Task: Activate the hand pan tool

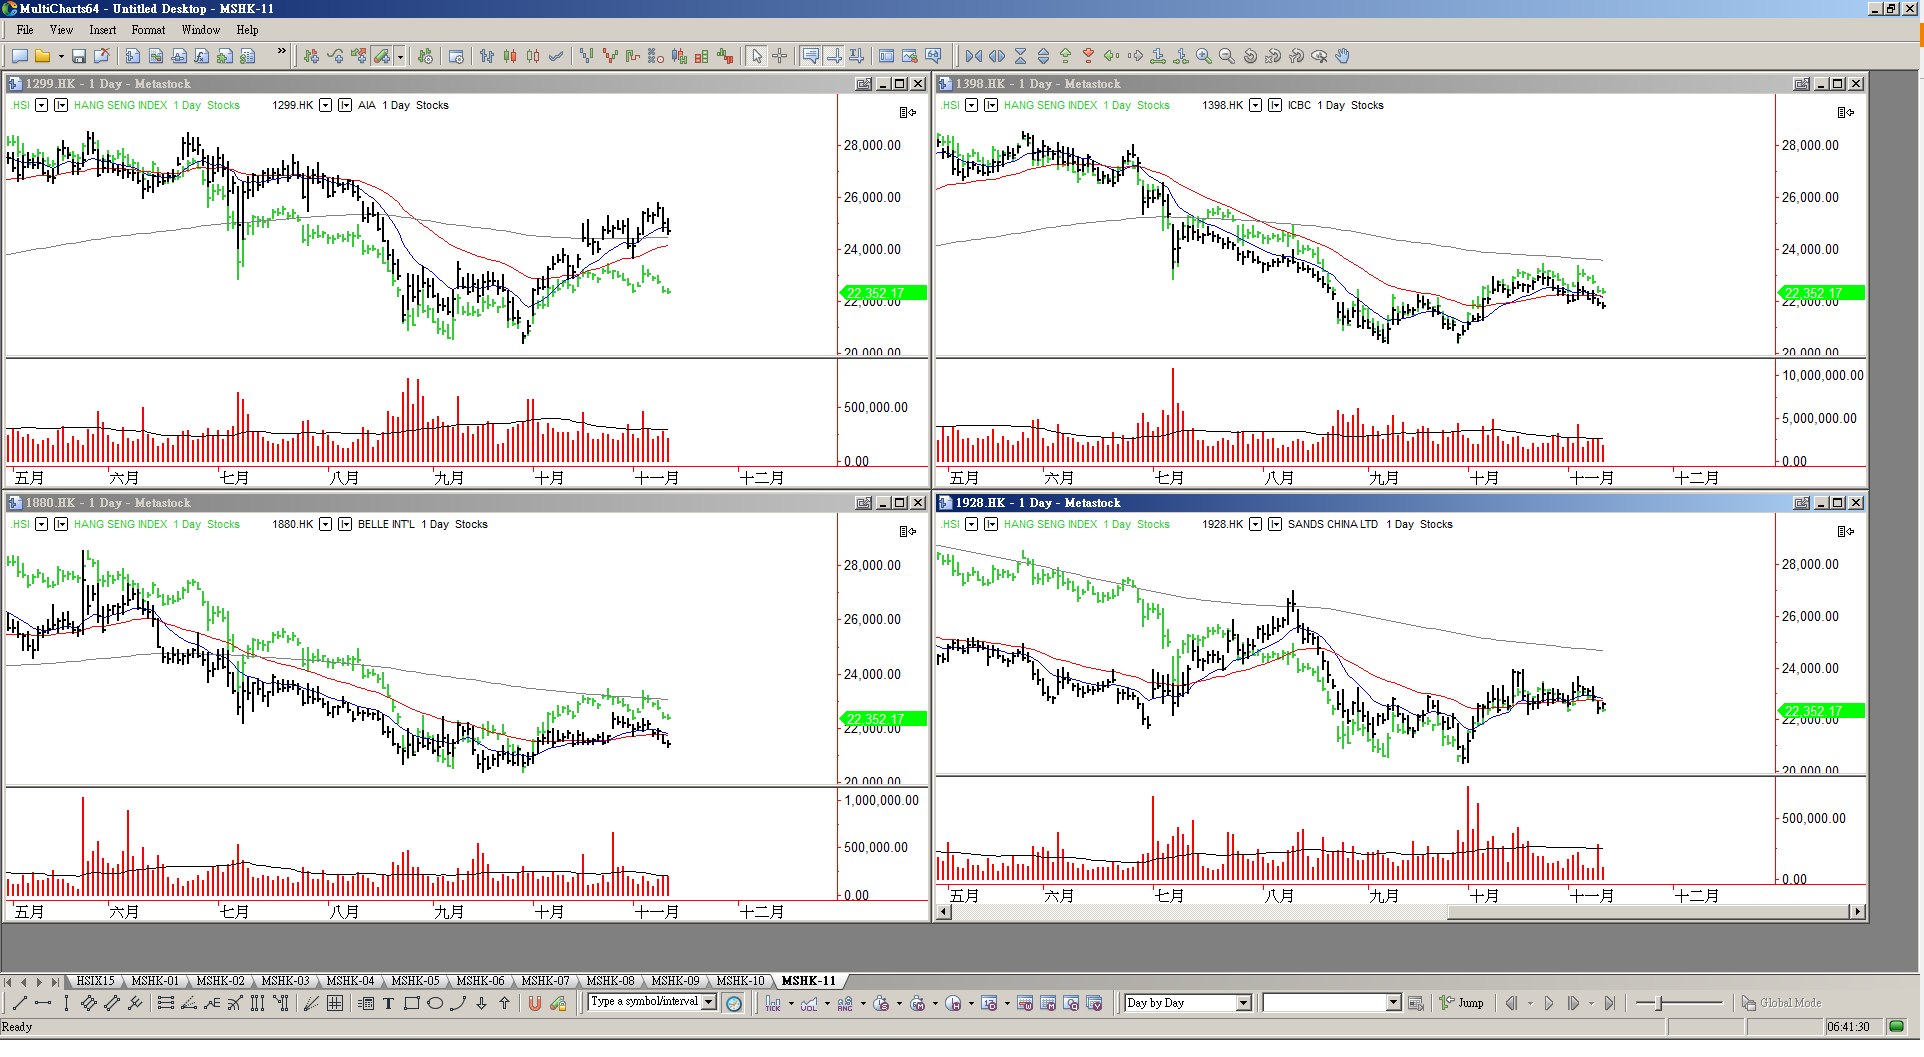Action: tap(1343, 56)
